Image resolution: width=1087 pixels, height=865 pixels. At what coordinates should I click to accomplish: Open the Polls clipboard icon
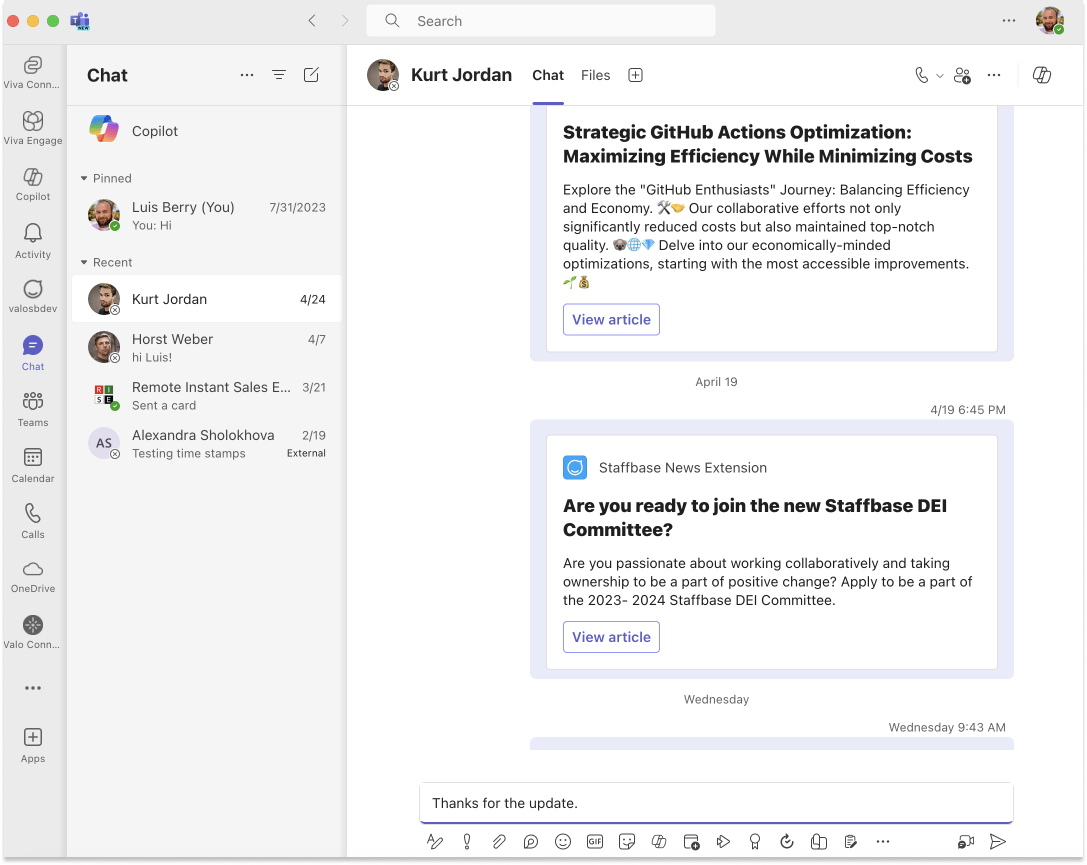[x=851, y=841]
